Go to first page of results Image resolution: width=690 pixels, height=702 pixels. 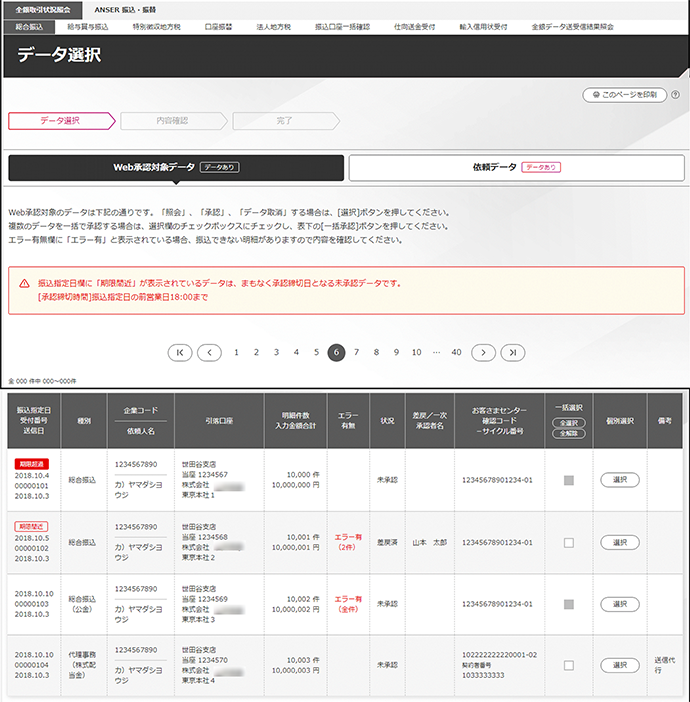point(180,352)
